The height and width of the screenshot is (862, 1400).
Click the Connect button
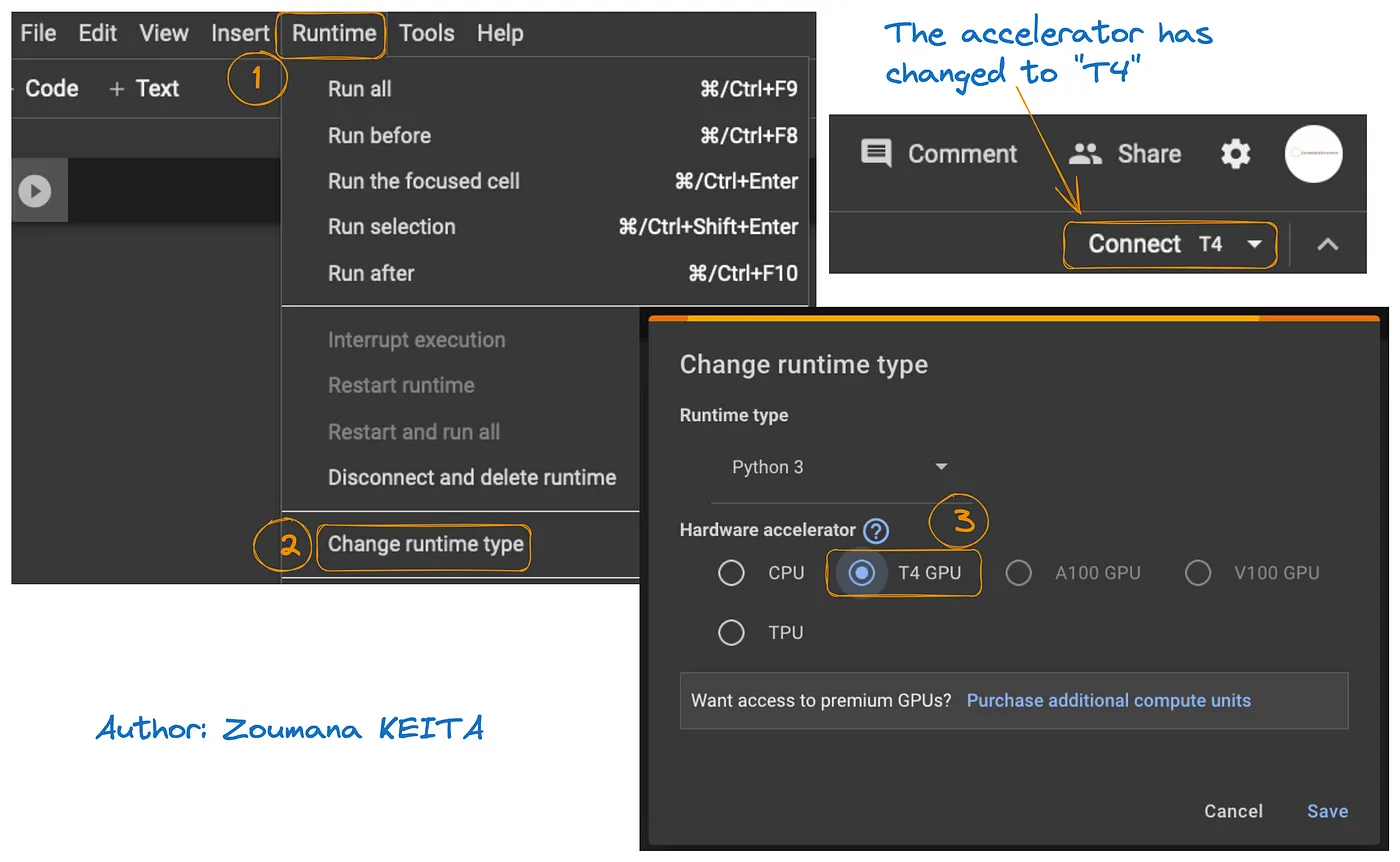[1135, 244]
